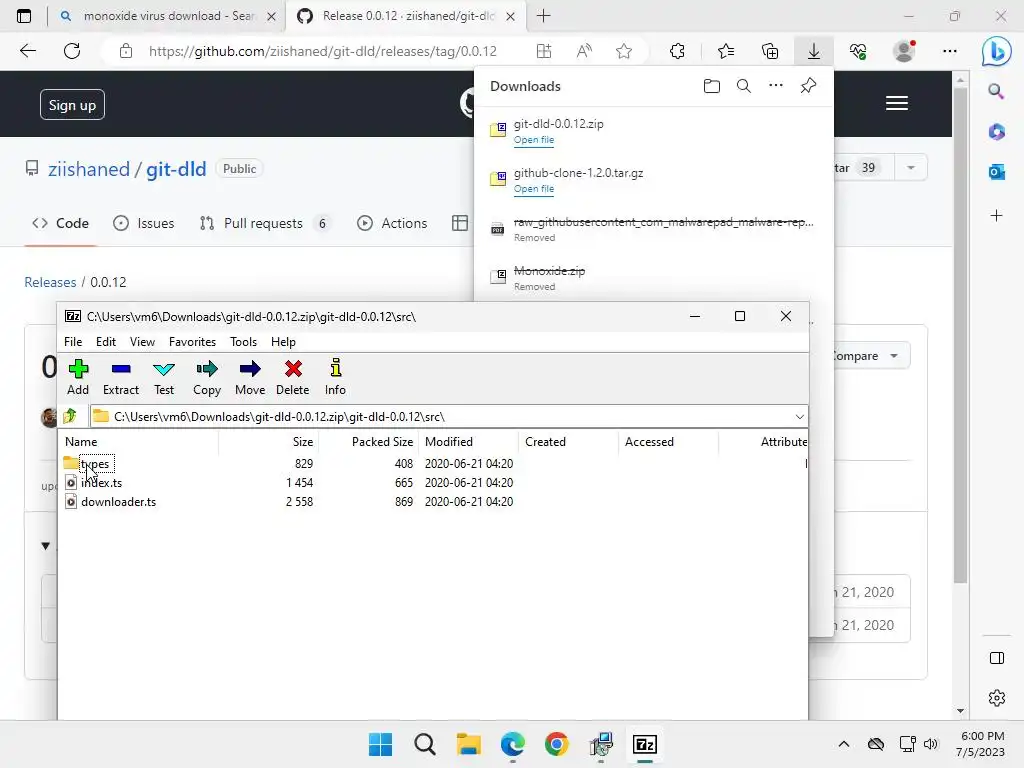Open more options in the Downloads panel

pyautogui.click(x=775, y=86)
